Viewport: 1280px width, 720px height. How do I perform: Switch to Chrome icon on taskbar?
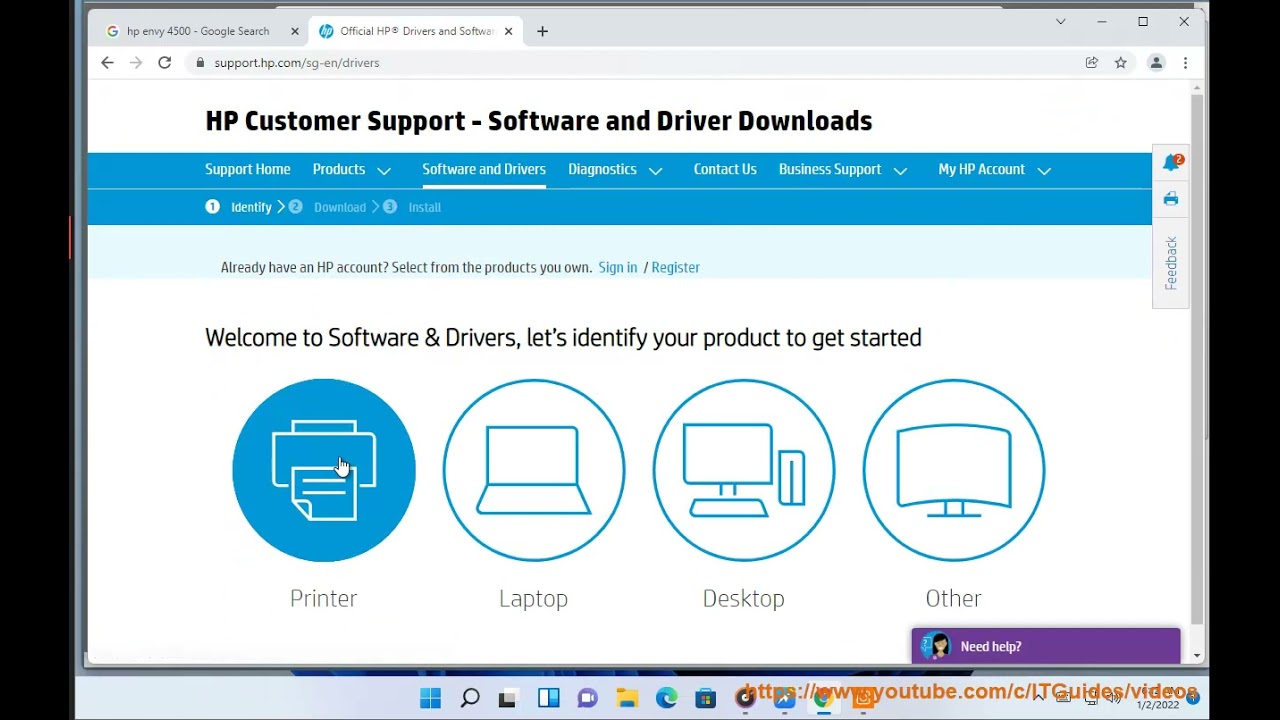click(x=823, y=698)
